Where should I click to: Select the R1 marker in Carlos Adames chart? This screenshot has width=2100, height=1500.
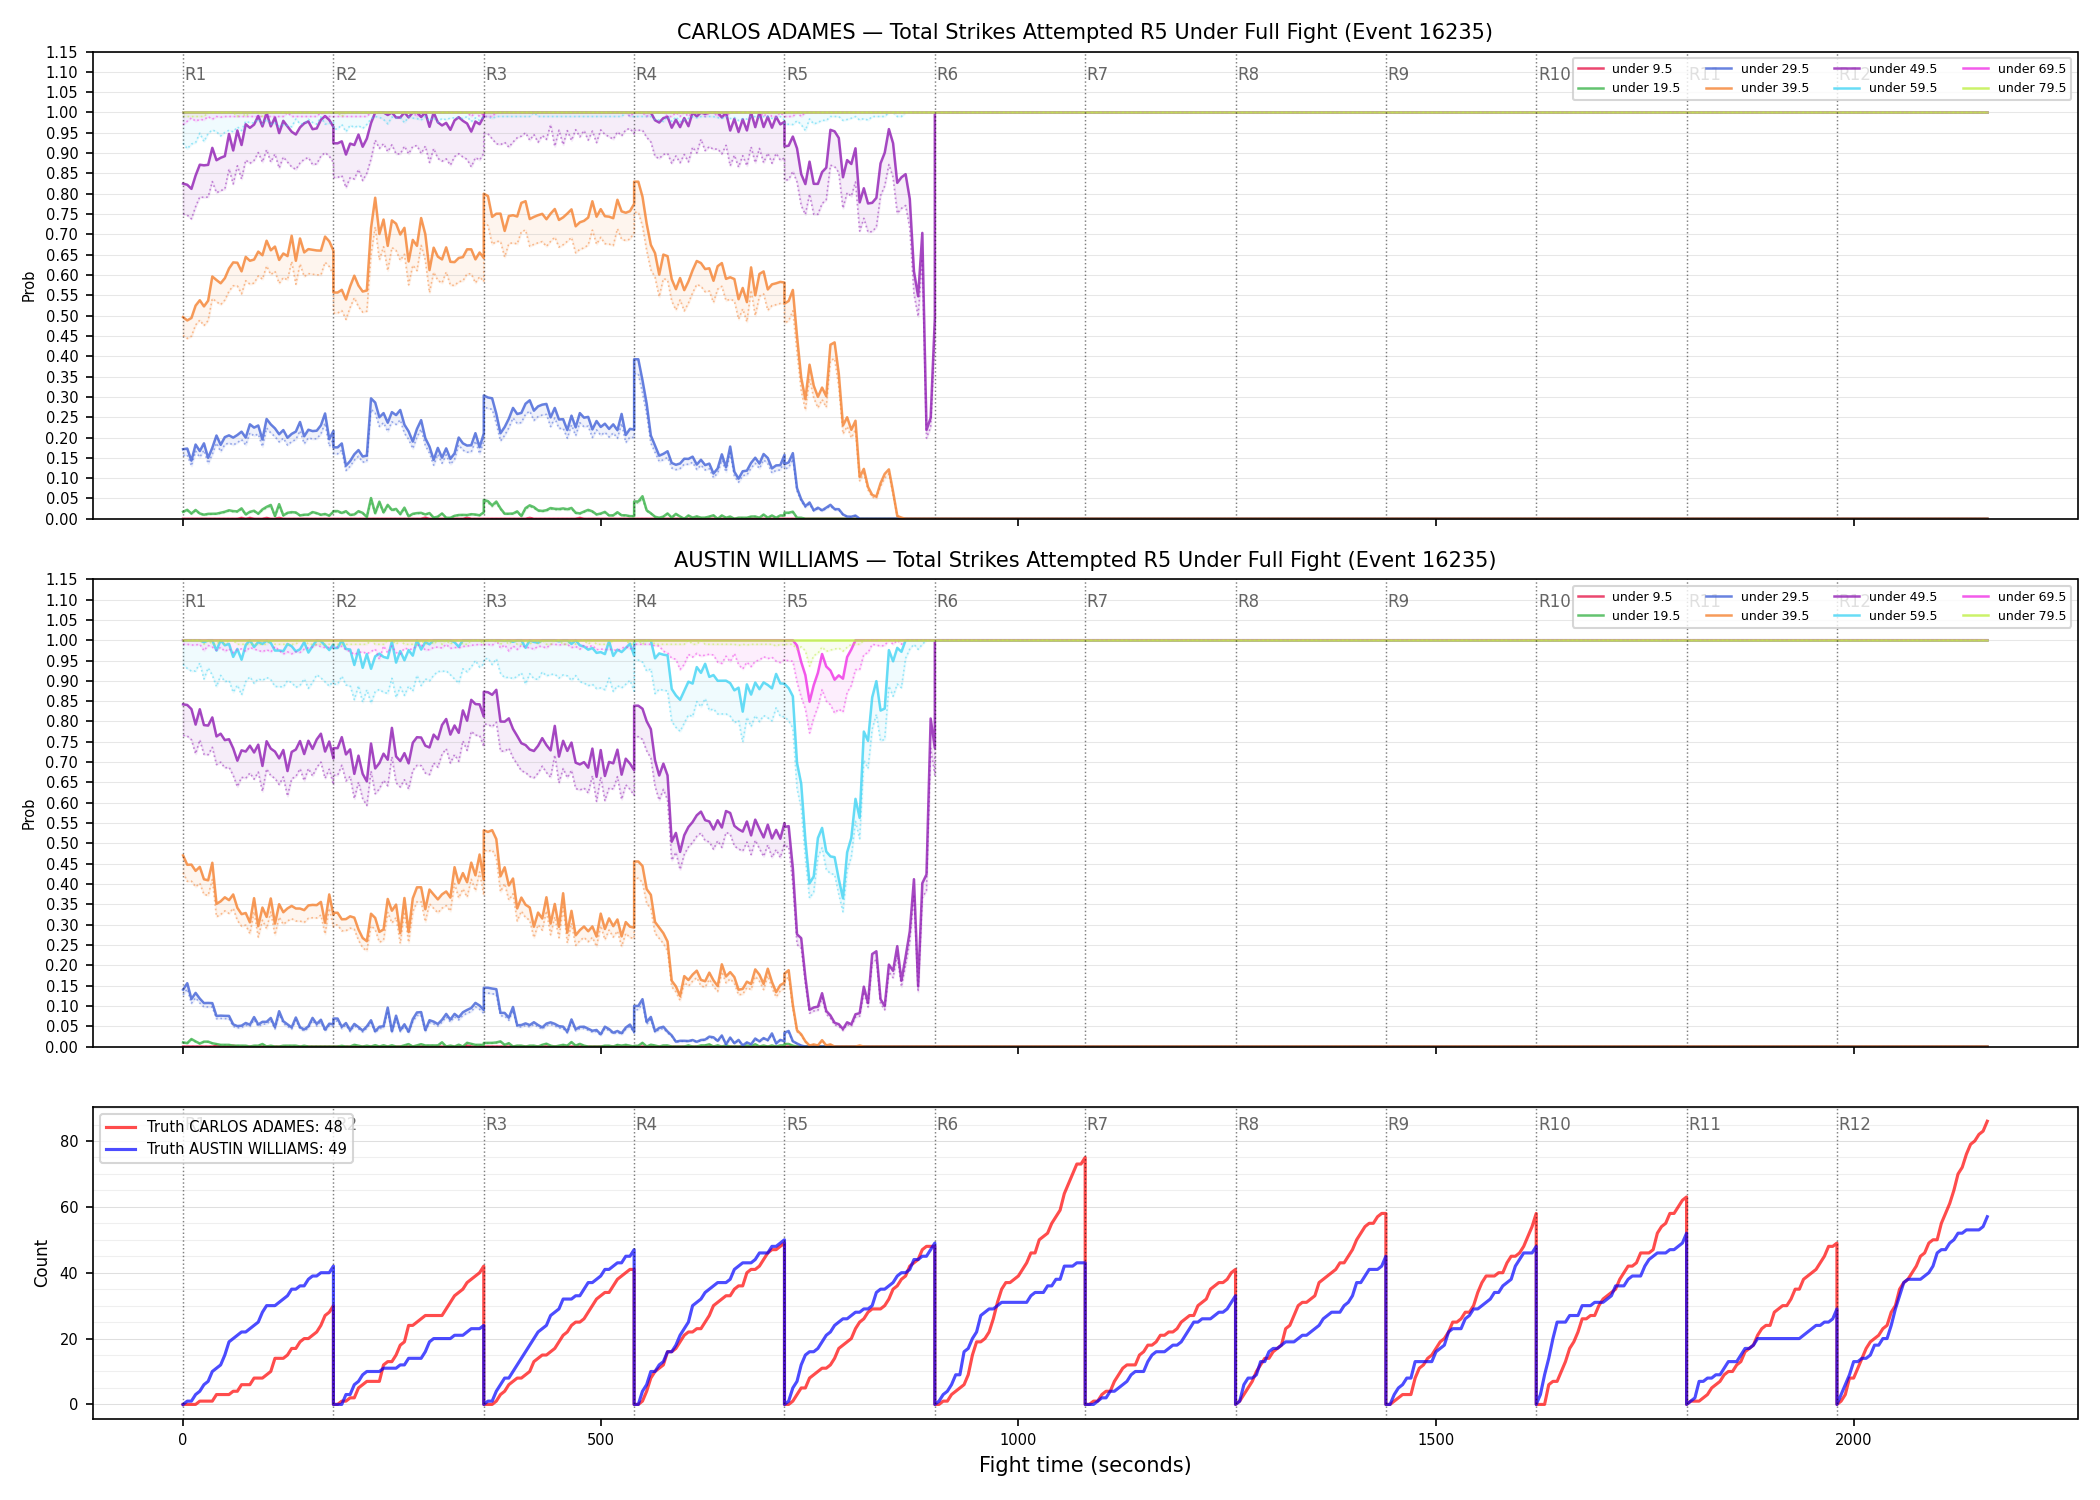pyautogui.click(x=195, y=74)
